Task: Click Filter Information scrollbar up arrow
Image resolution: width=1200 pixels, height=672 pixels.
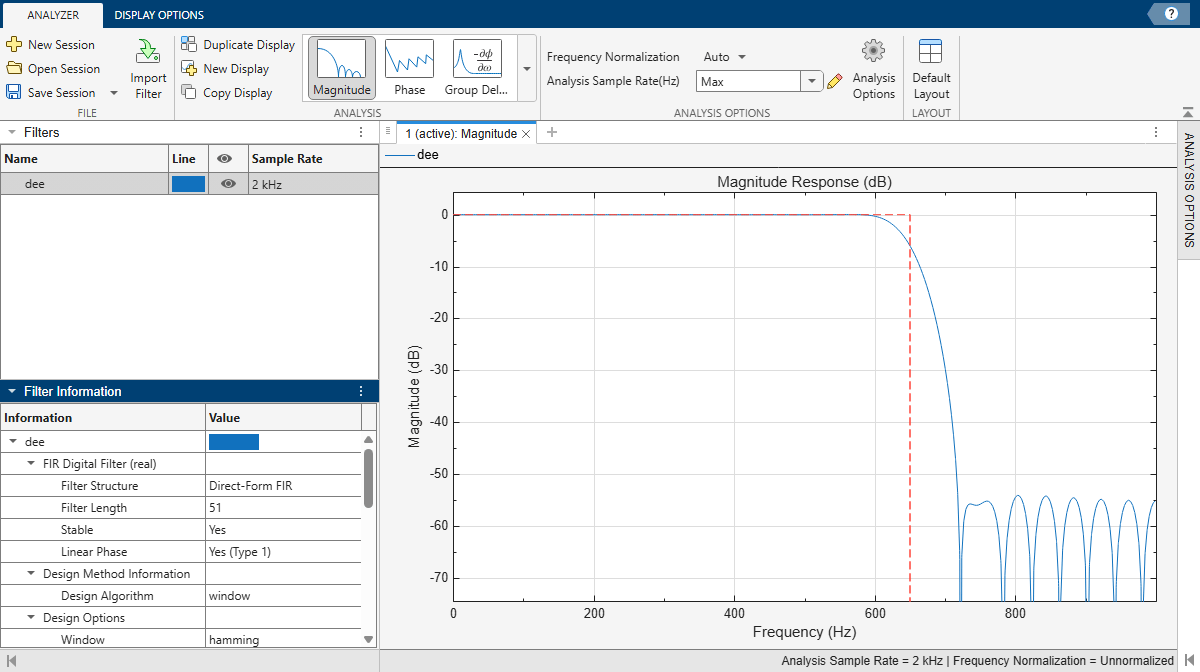Action: click(369, 439)
